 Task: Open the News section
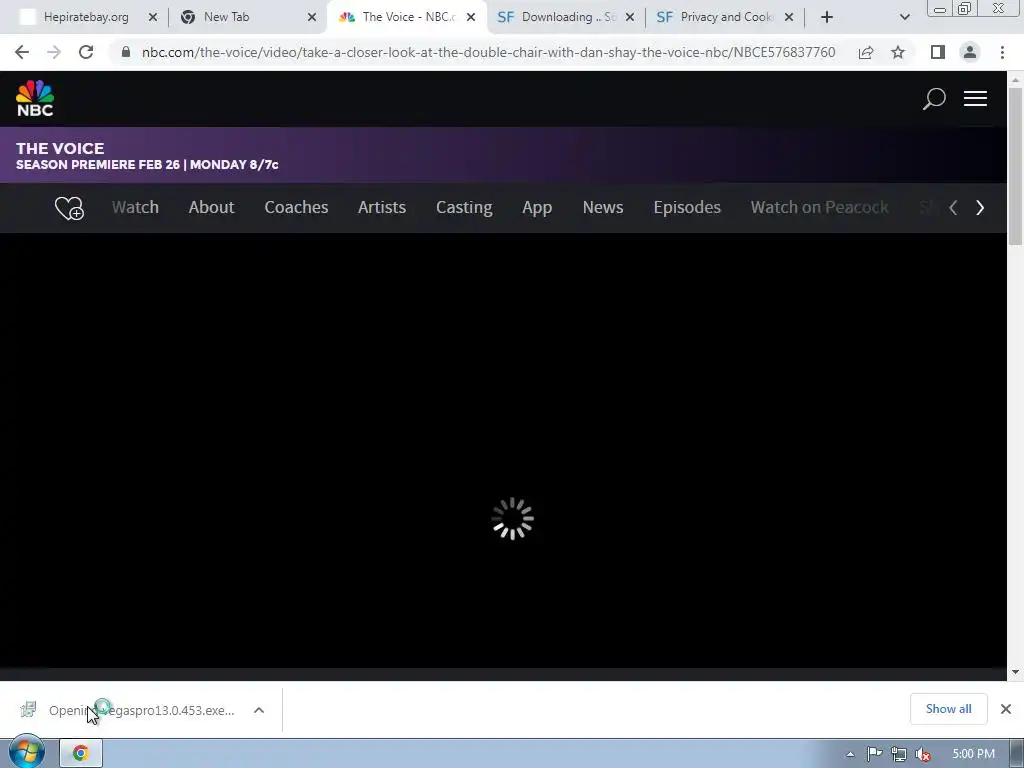603,207
